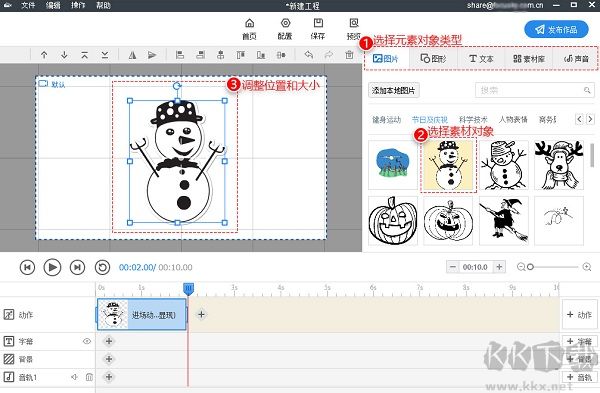Select the 进场动...显现 action clip

click(x=142, y=315)
